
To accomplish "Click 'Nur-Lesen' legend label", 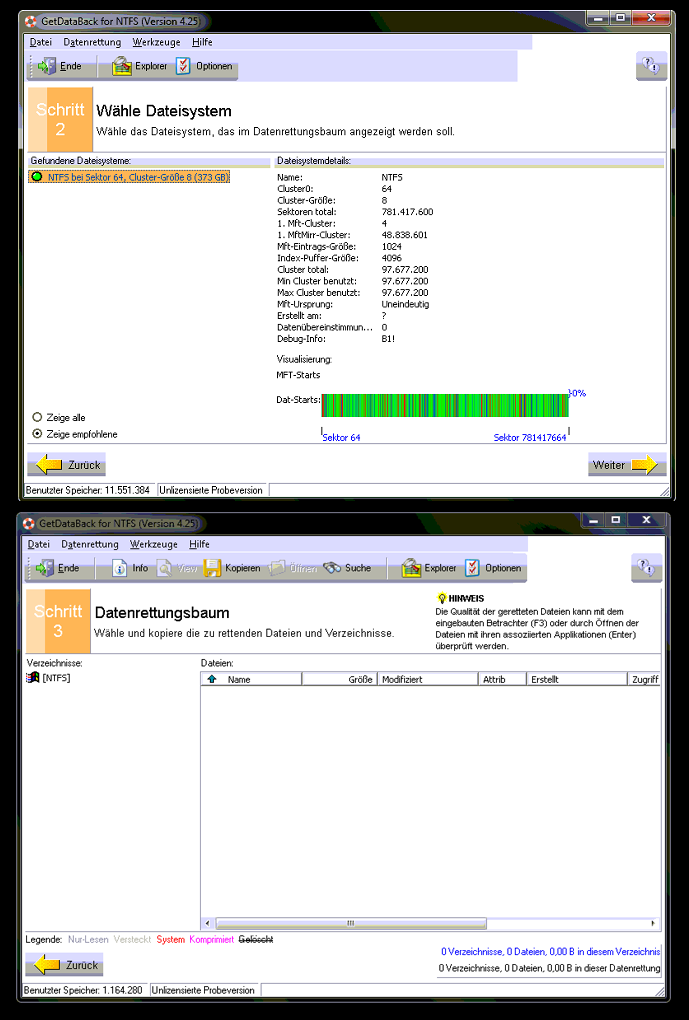I will (88, 939).
